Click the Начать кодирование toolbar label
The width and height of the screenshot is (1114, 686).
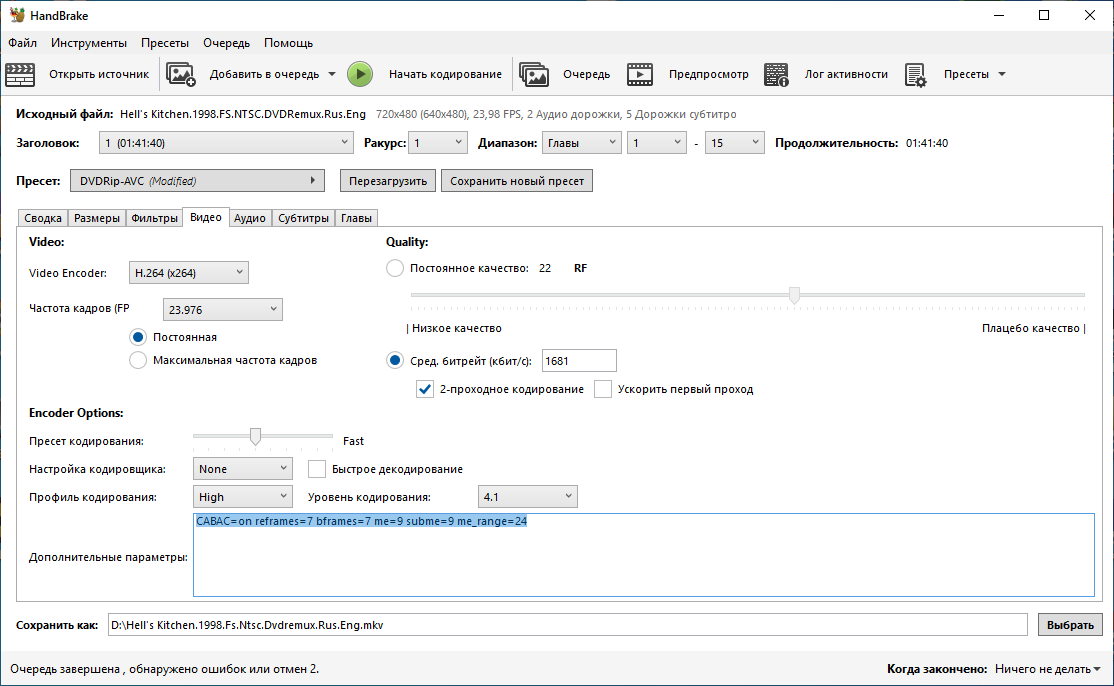click(445, 74)
